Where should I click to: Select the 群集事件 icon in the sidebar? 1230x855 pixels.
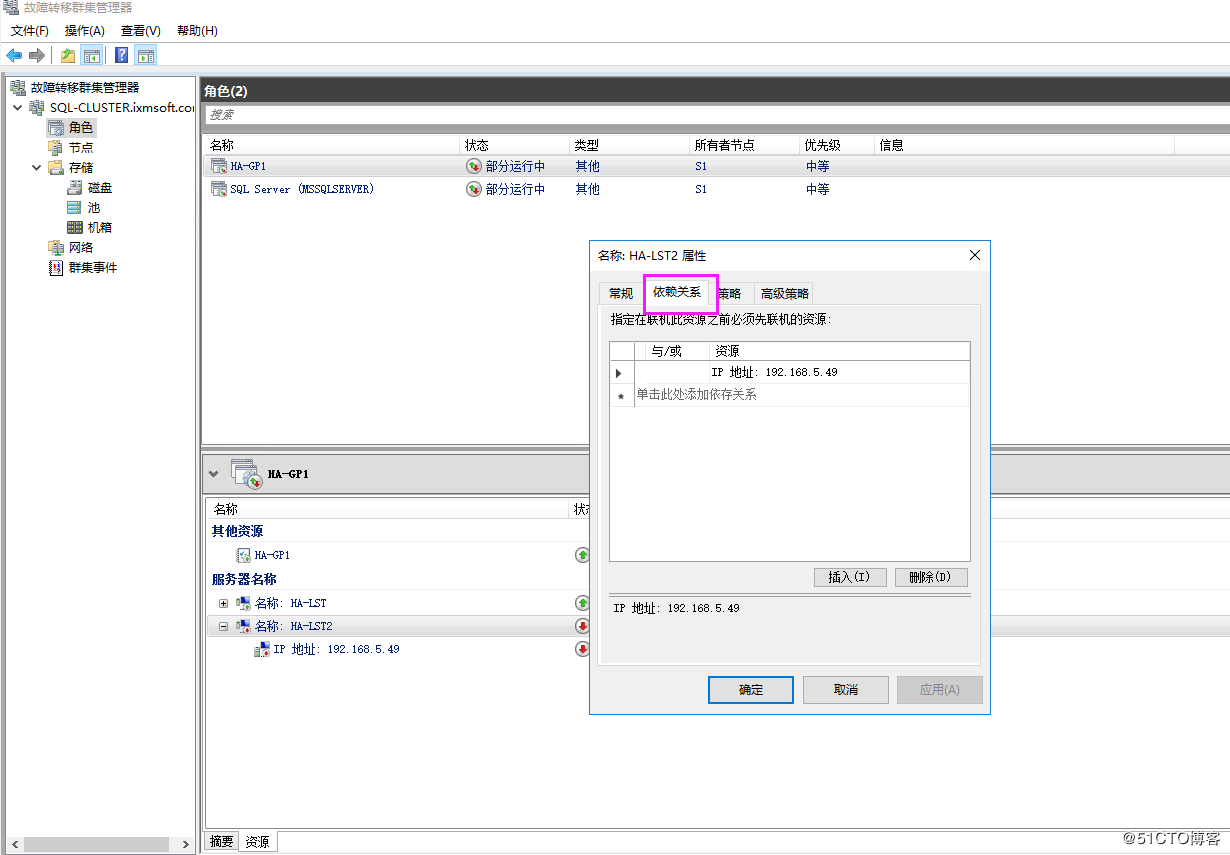pos(54,267)
